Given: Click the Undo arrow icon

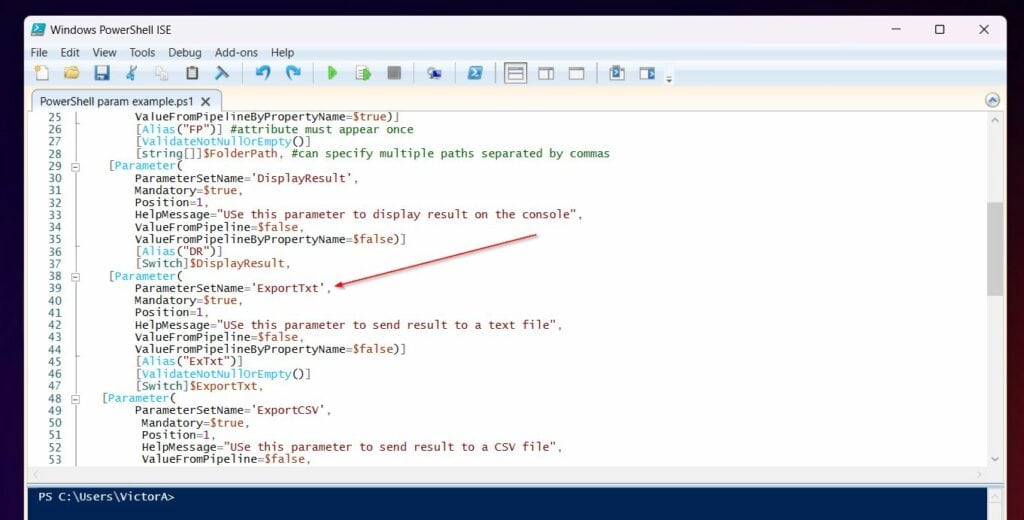Looking at the screenshot, I should click(263, 73).
